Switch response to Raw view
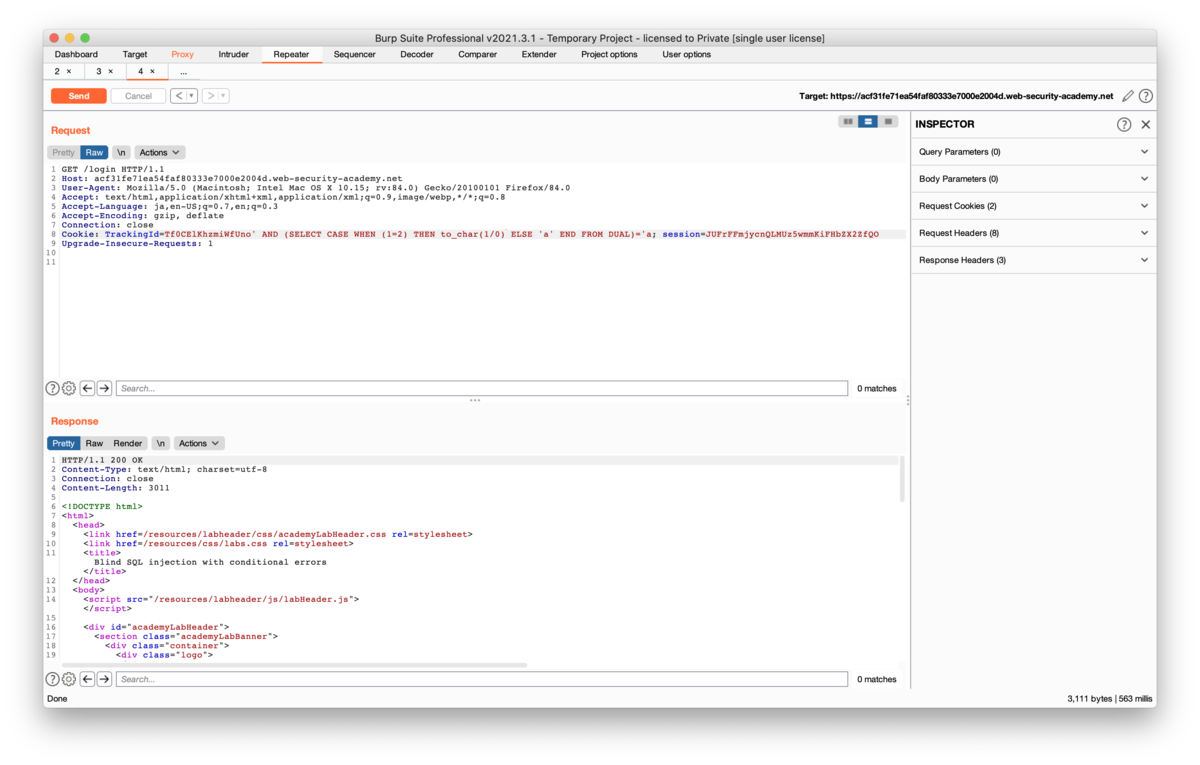This screenshot has width=1200, height=765. [x=94, y=443]
